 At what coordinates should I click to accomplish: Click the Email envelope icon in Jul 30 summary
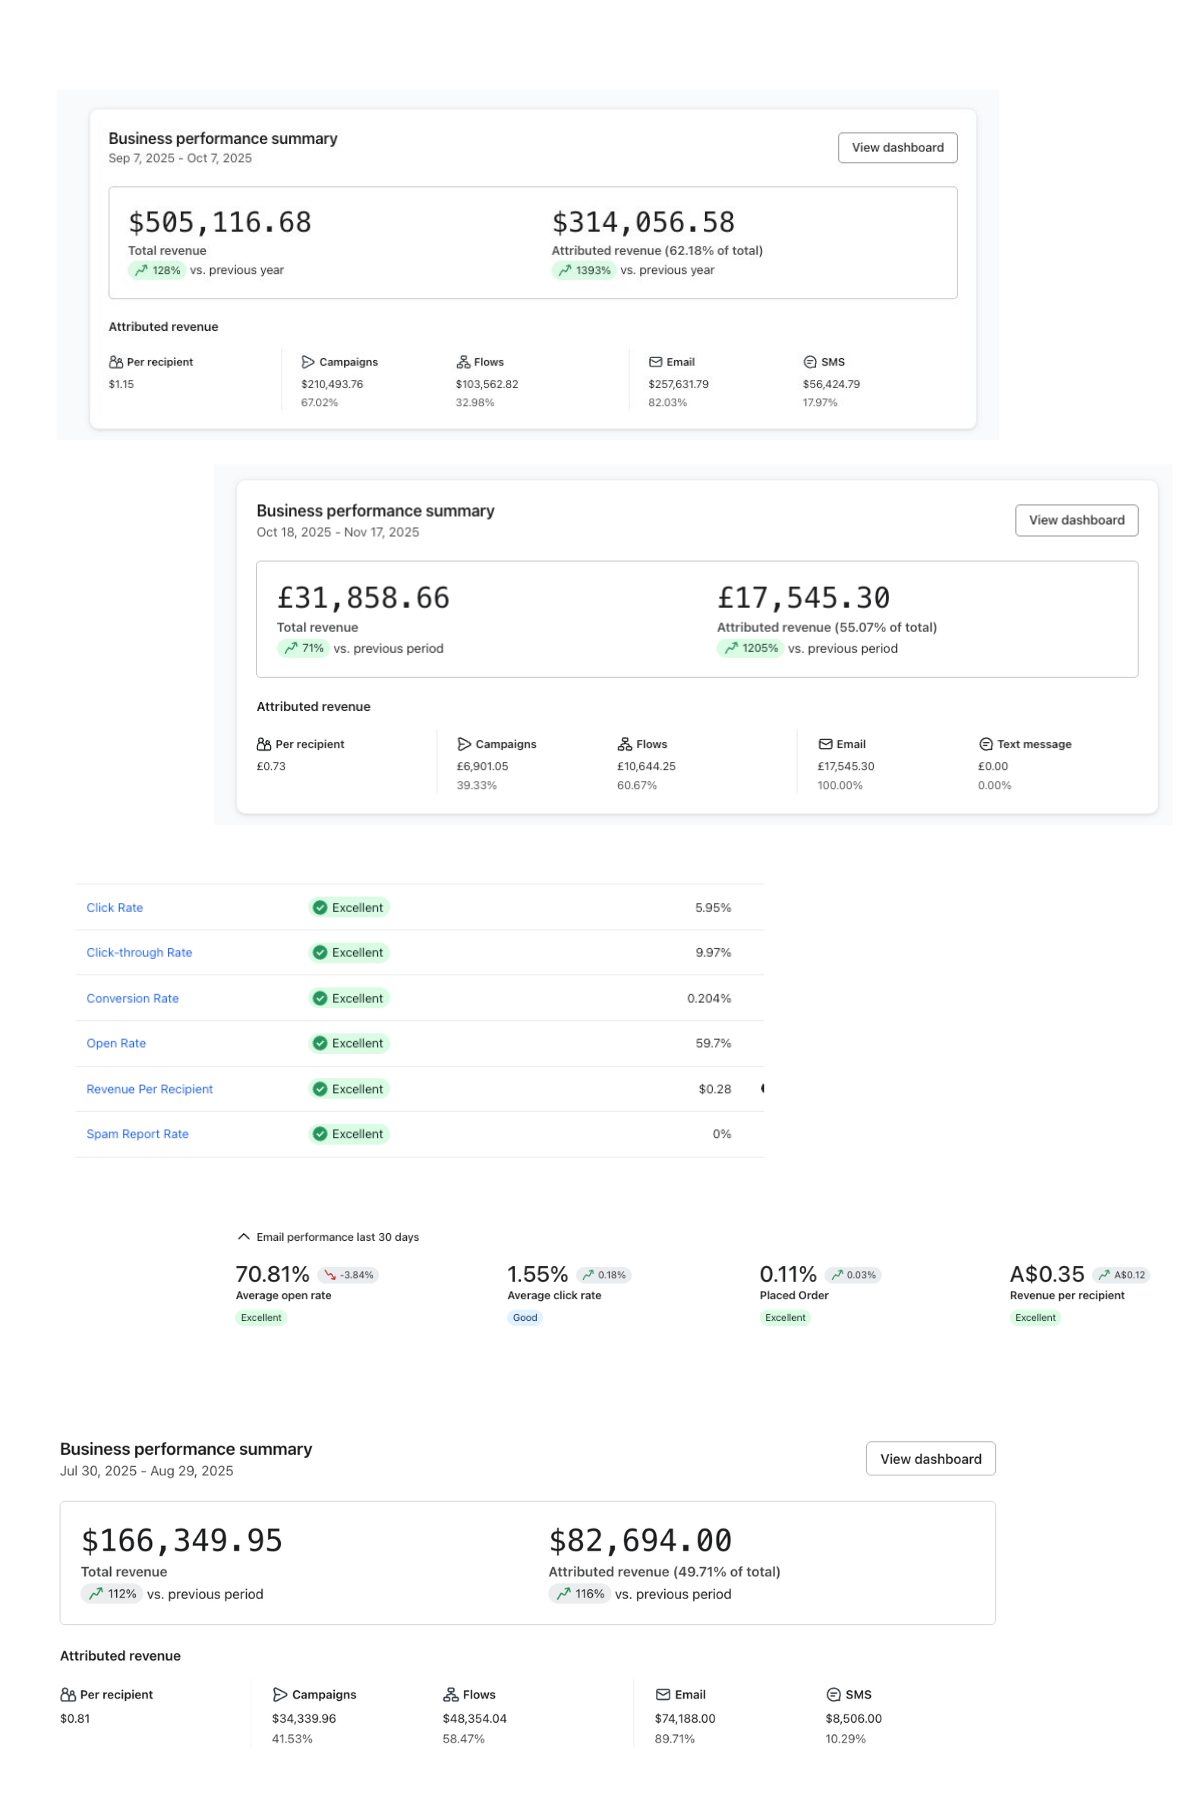tap(663, 1694)
